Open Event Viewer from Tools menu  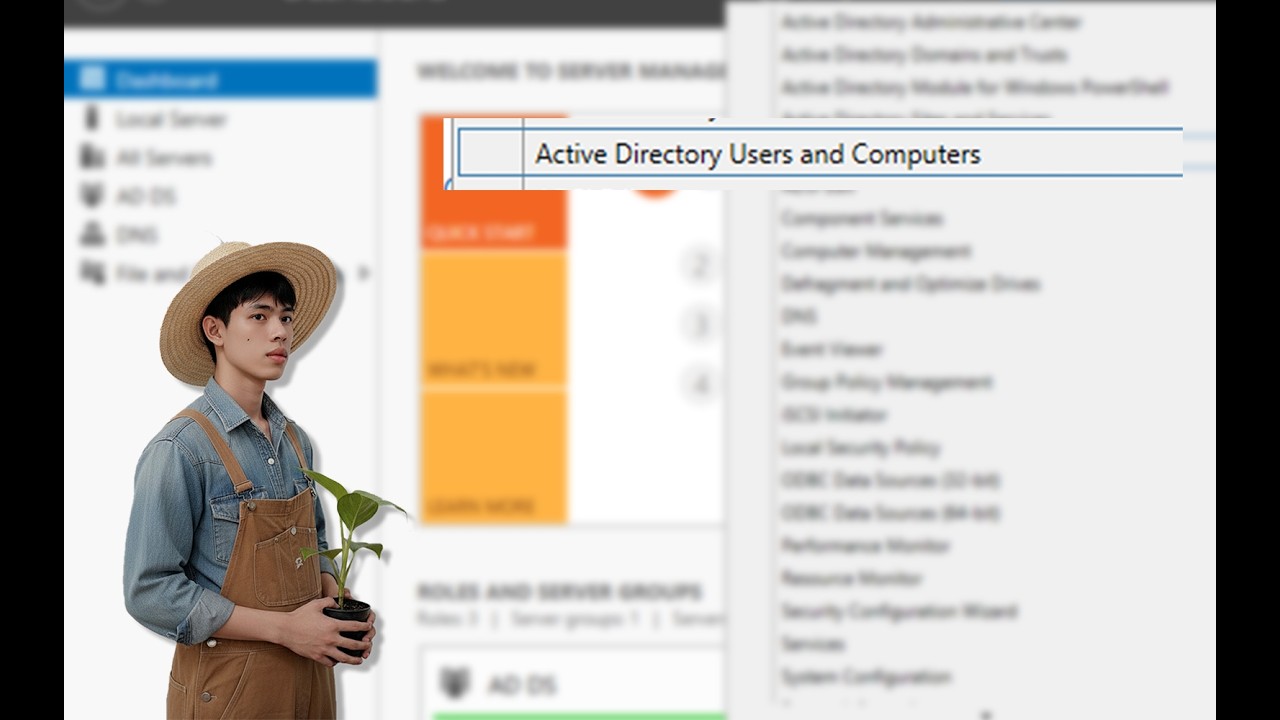click(831, 349)
